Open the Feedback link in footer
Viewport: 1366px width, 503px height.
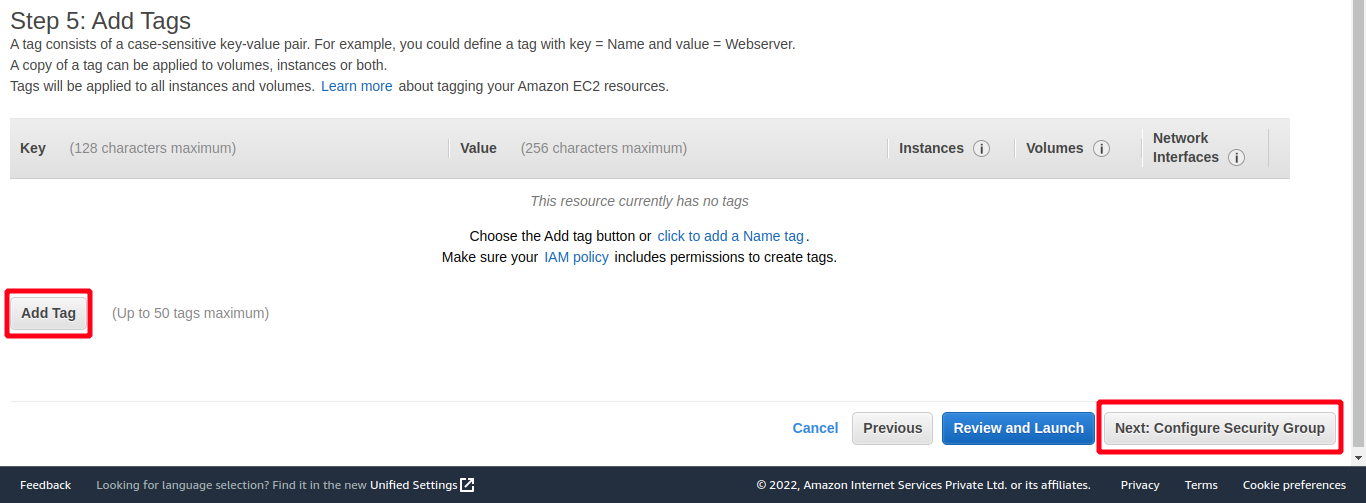click(x=45, y=485)
